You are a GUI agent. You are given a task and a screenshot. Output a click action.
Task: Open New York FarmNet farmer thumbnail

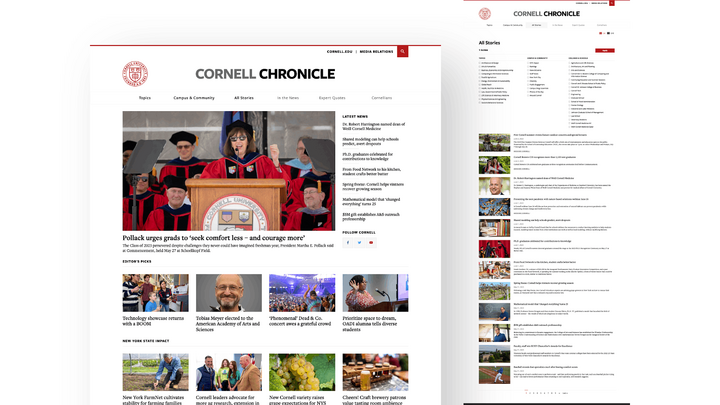(x=155, y=372)
